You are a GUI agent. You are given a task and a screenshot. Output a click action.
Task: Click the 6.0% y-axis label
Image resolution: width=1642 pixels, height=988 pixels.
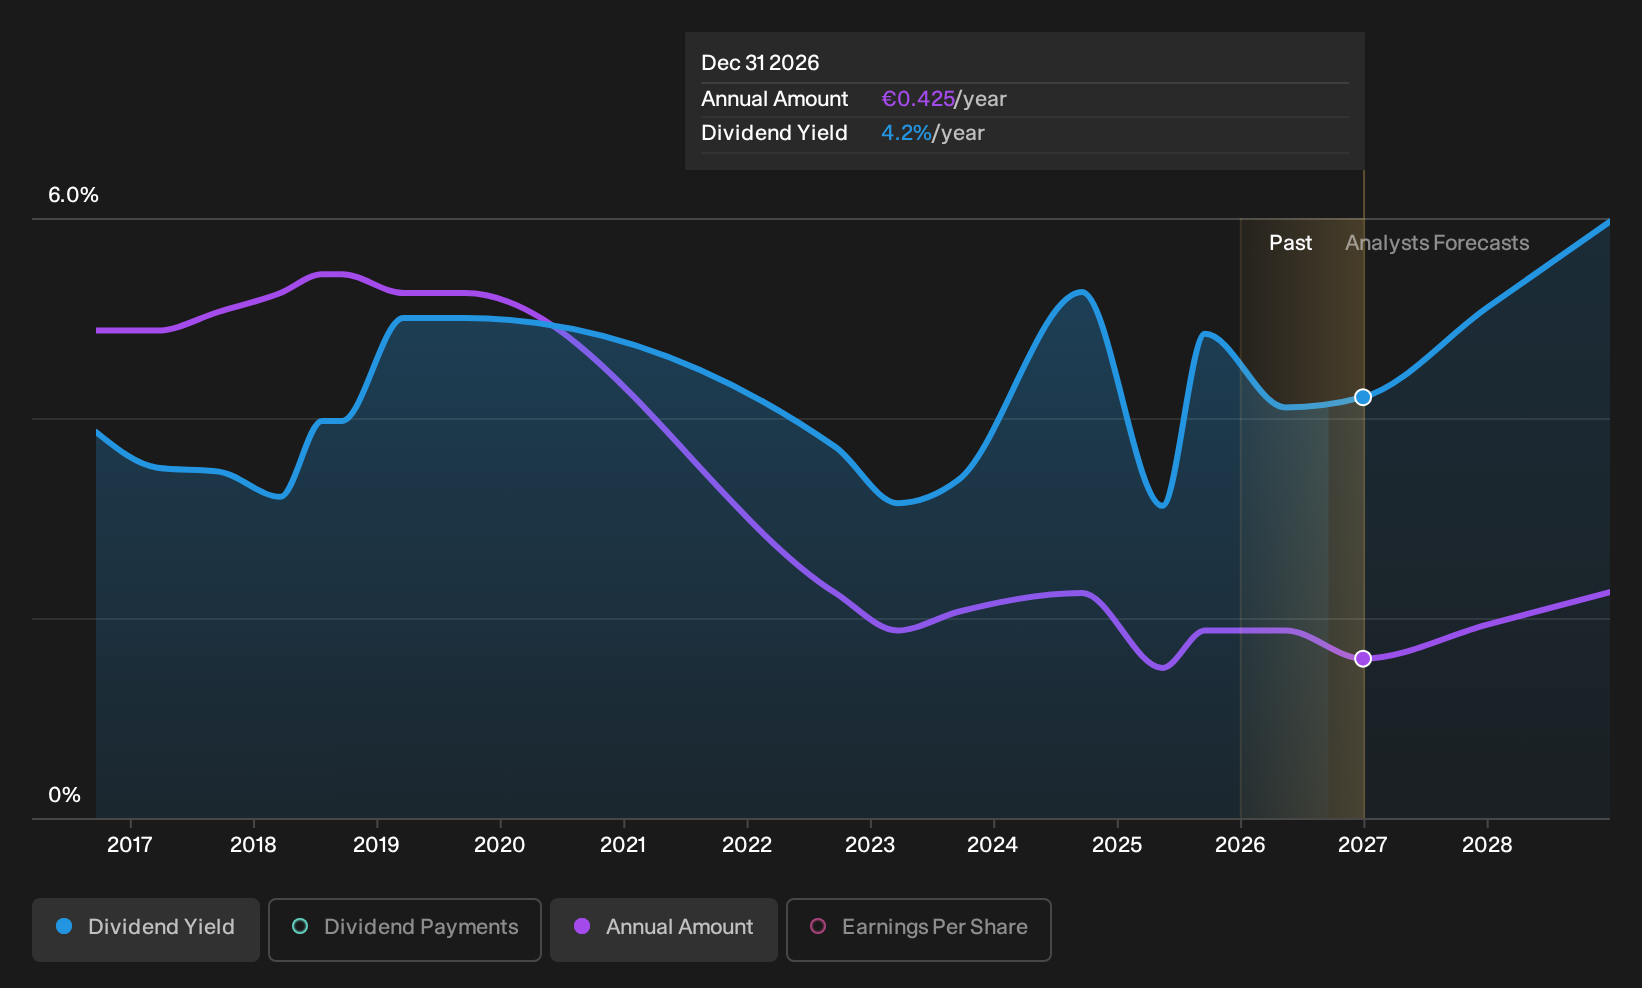(x=74, y=195)
